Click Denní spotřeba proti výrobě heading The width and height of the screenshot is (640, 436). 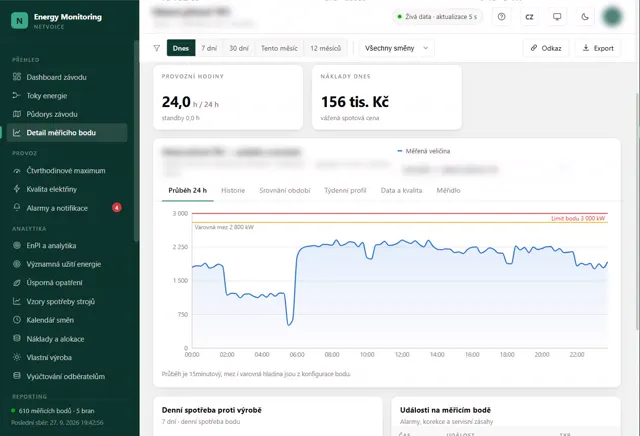coord(211,410)
